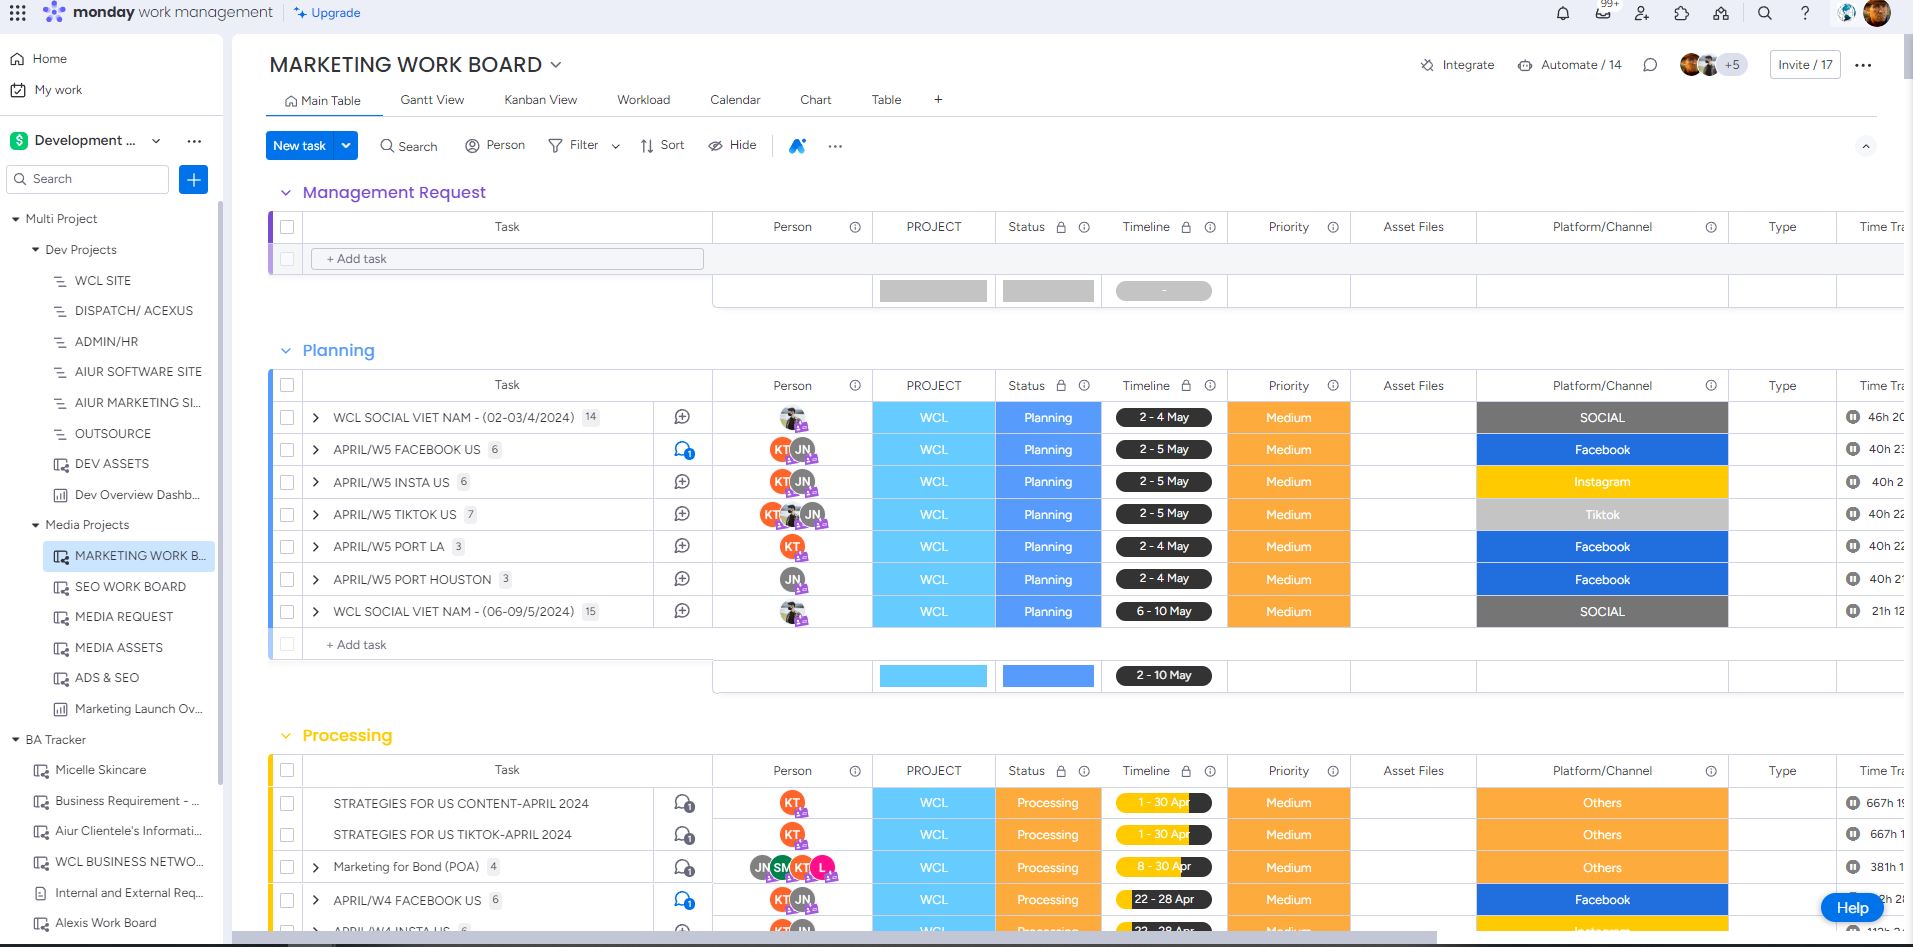Click Hide columns button

point(732,145)
